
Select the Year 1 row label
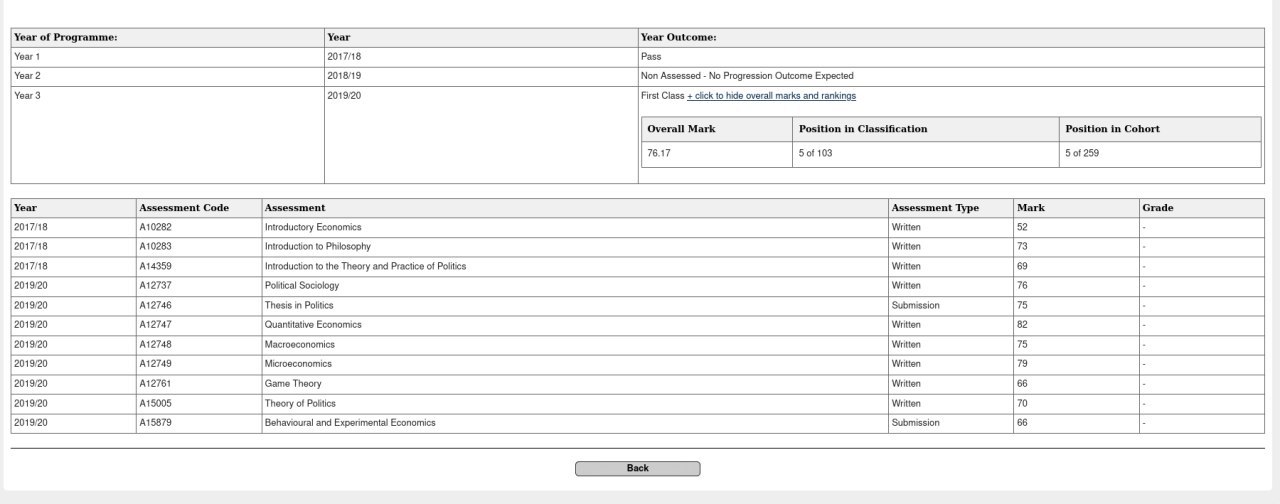click(27, 57)
